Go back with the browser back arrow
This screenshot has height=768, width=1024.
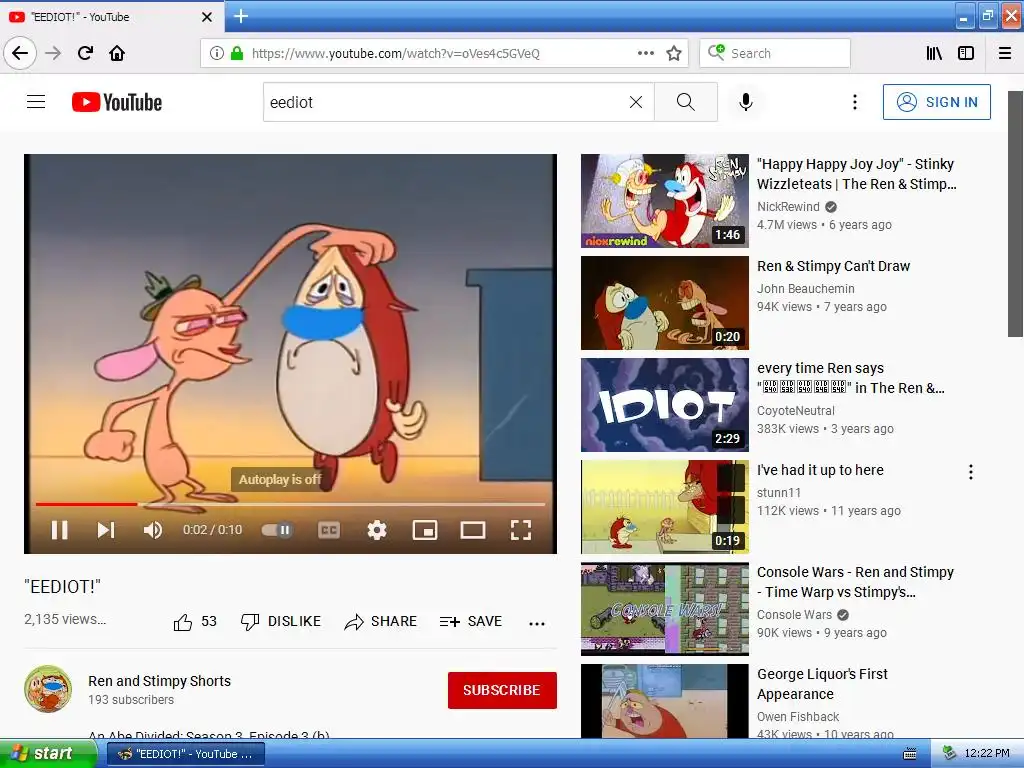(20, 53)
